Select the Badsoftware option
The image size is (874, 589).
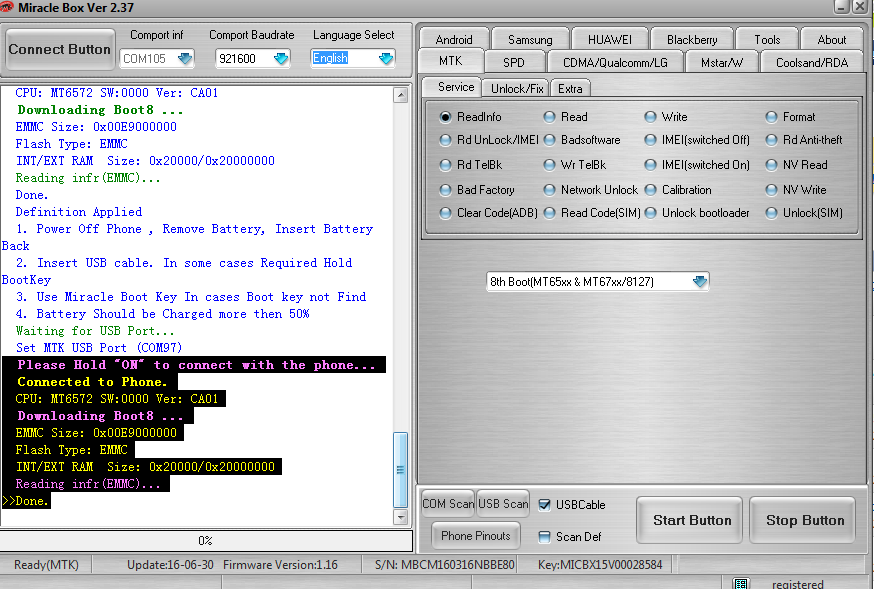click(549, 140)
